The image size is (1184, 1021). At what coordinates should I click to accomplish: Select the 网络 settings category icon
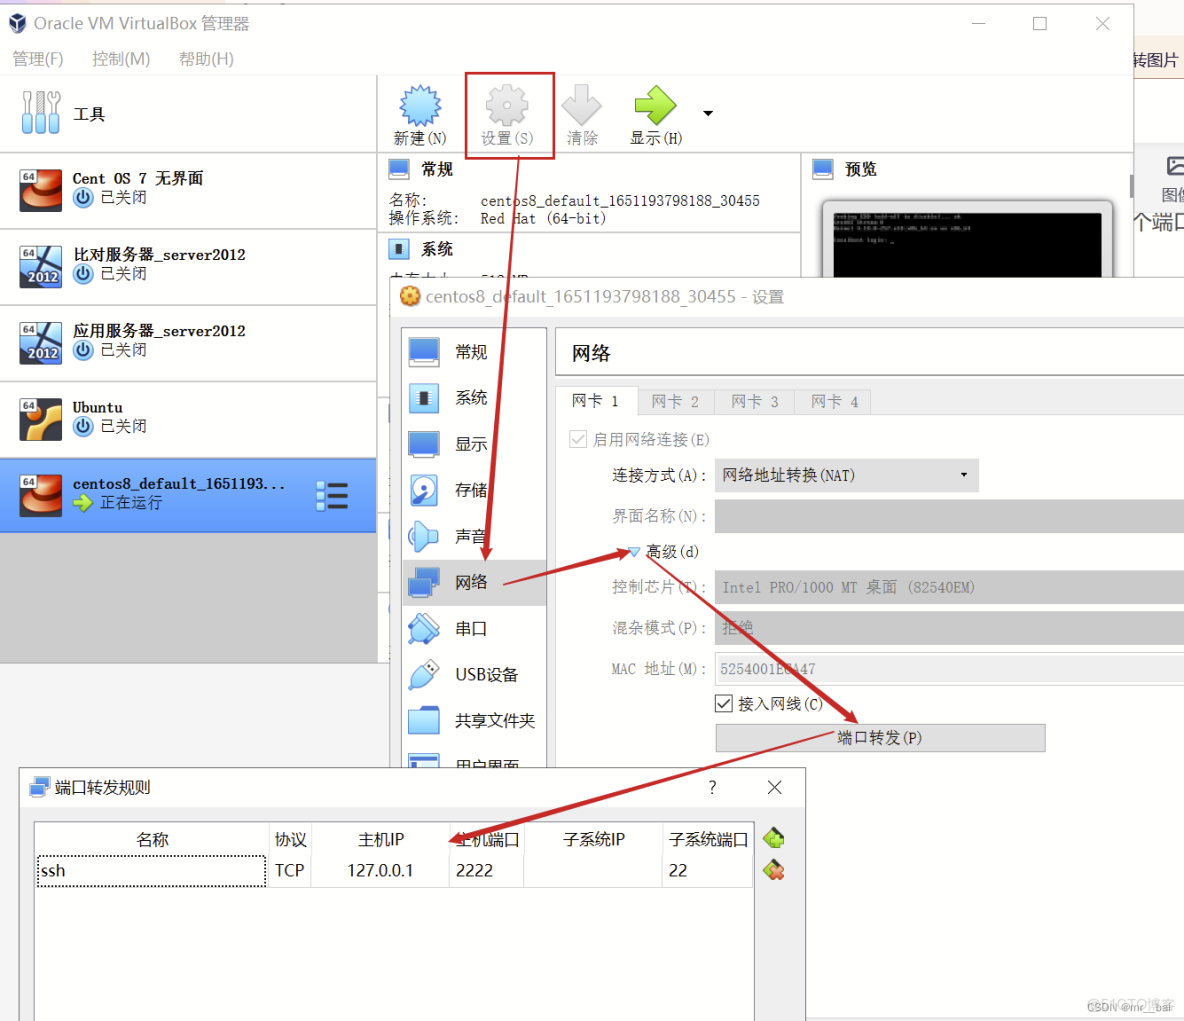tap(424, 581)
